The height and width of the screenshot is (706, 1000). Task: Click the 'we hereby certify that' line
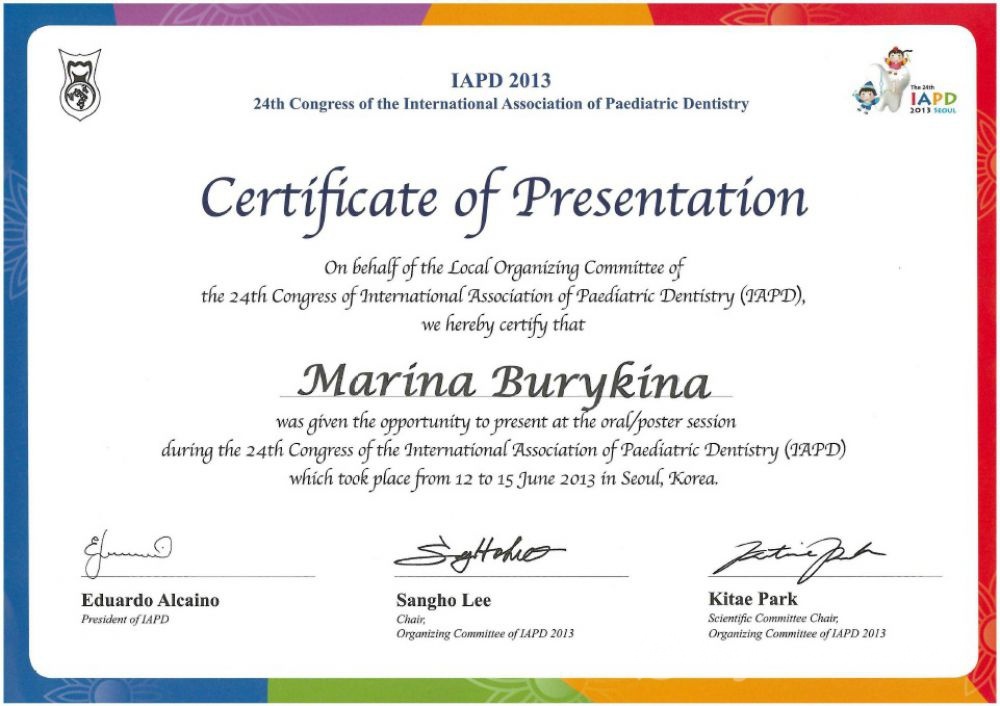pyautogui.click(x=503, y=325)
